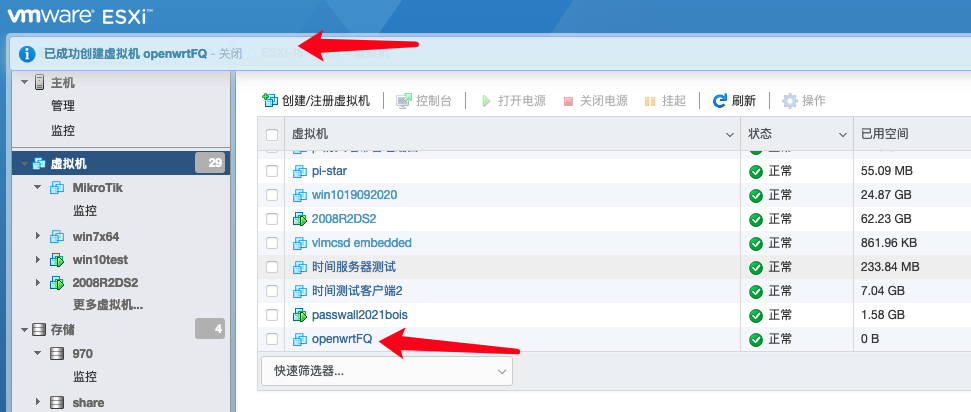Viewport: 971px width, 412px height.
Task: Check the 2008R2DS2 table row checkbox
Action: (x=272, y=219)
